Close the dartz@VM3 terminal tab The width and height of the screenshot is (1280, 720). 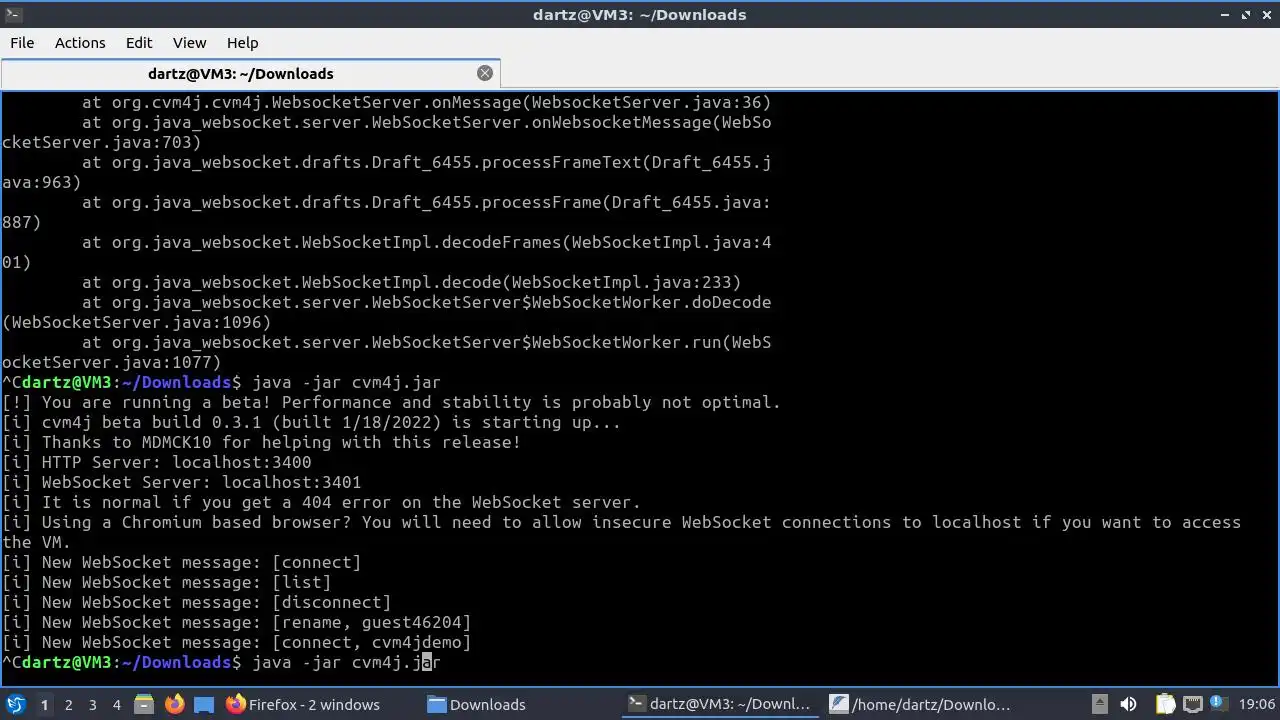coord(485,73)
